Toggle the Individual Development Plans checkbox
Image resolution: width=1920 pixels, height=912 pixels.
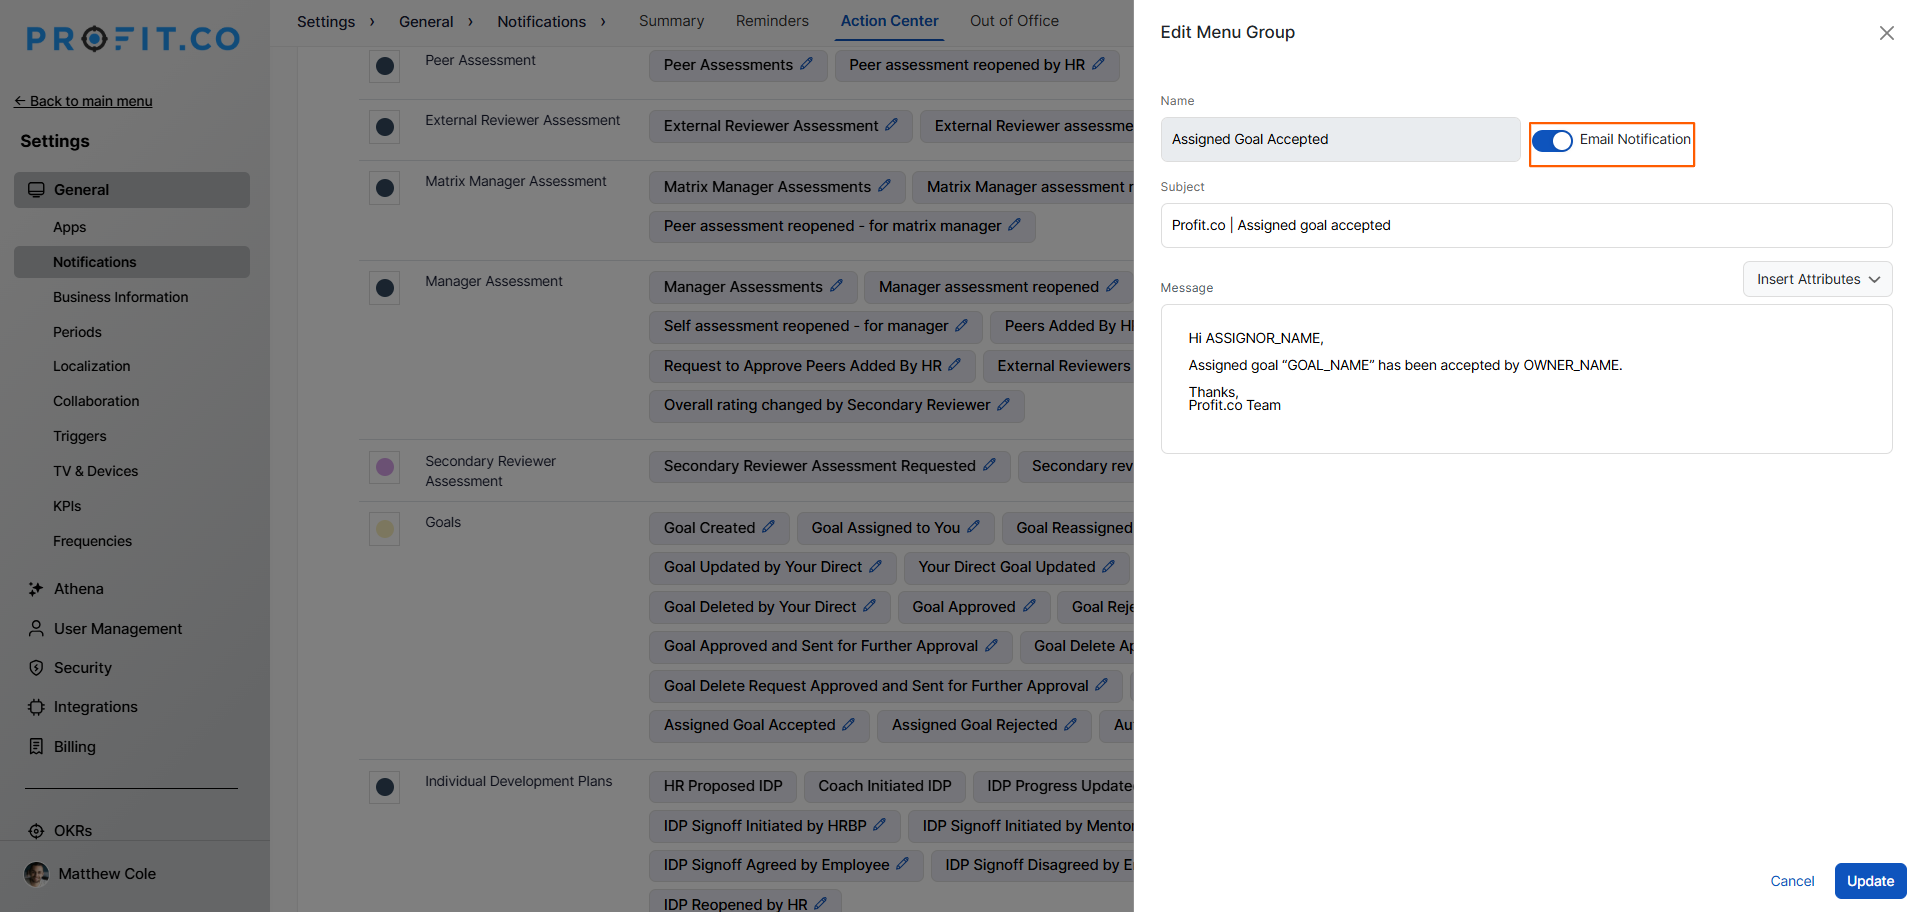click(385, 787)
